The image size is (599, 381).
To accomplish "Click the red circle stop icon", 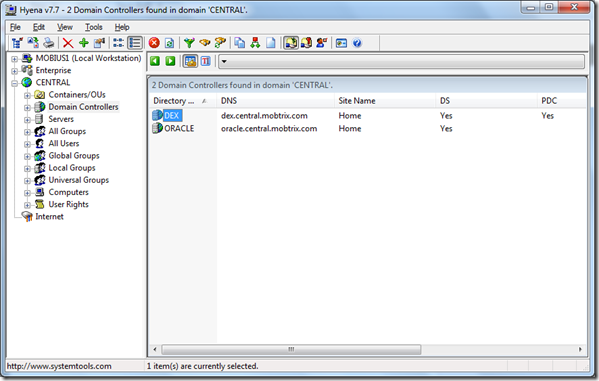I will 154,43.
